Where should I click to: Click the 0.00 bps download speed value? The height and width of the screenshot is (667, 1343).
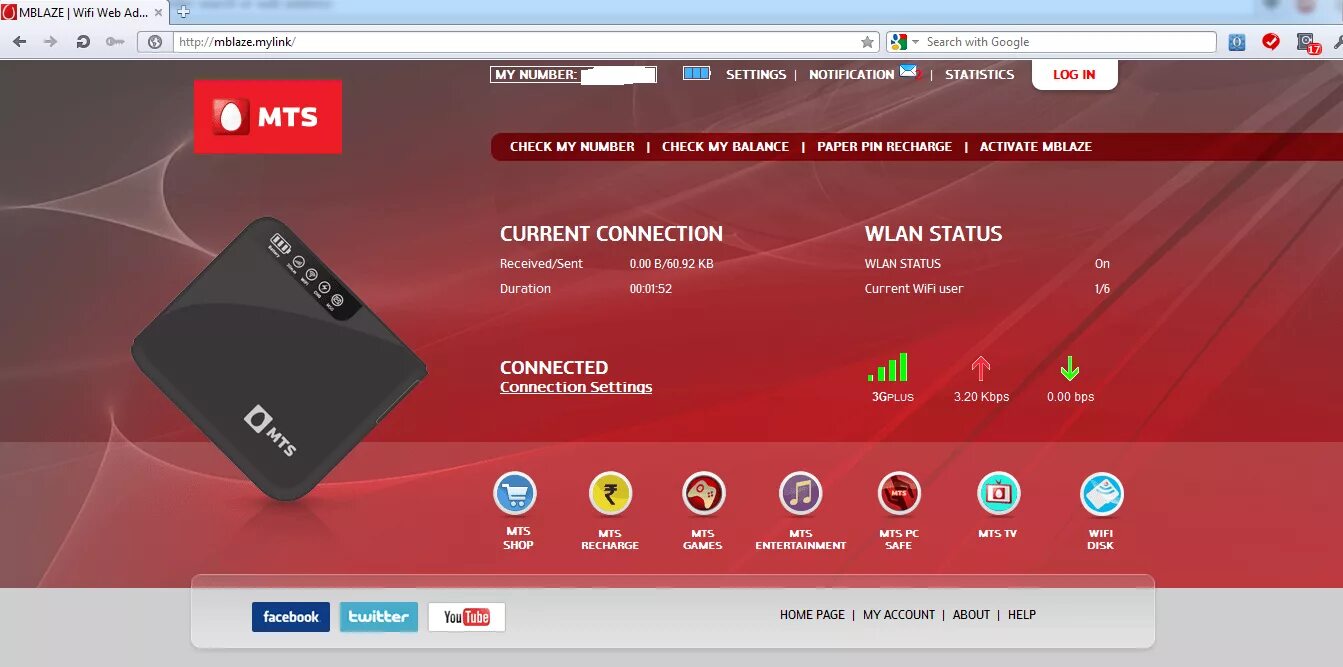pyautogui.click(x=1070, y=397)
